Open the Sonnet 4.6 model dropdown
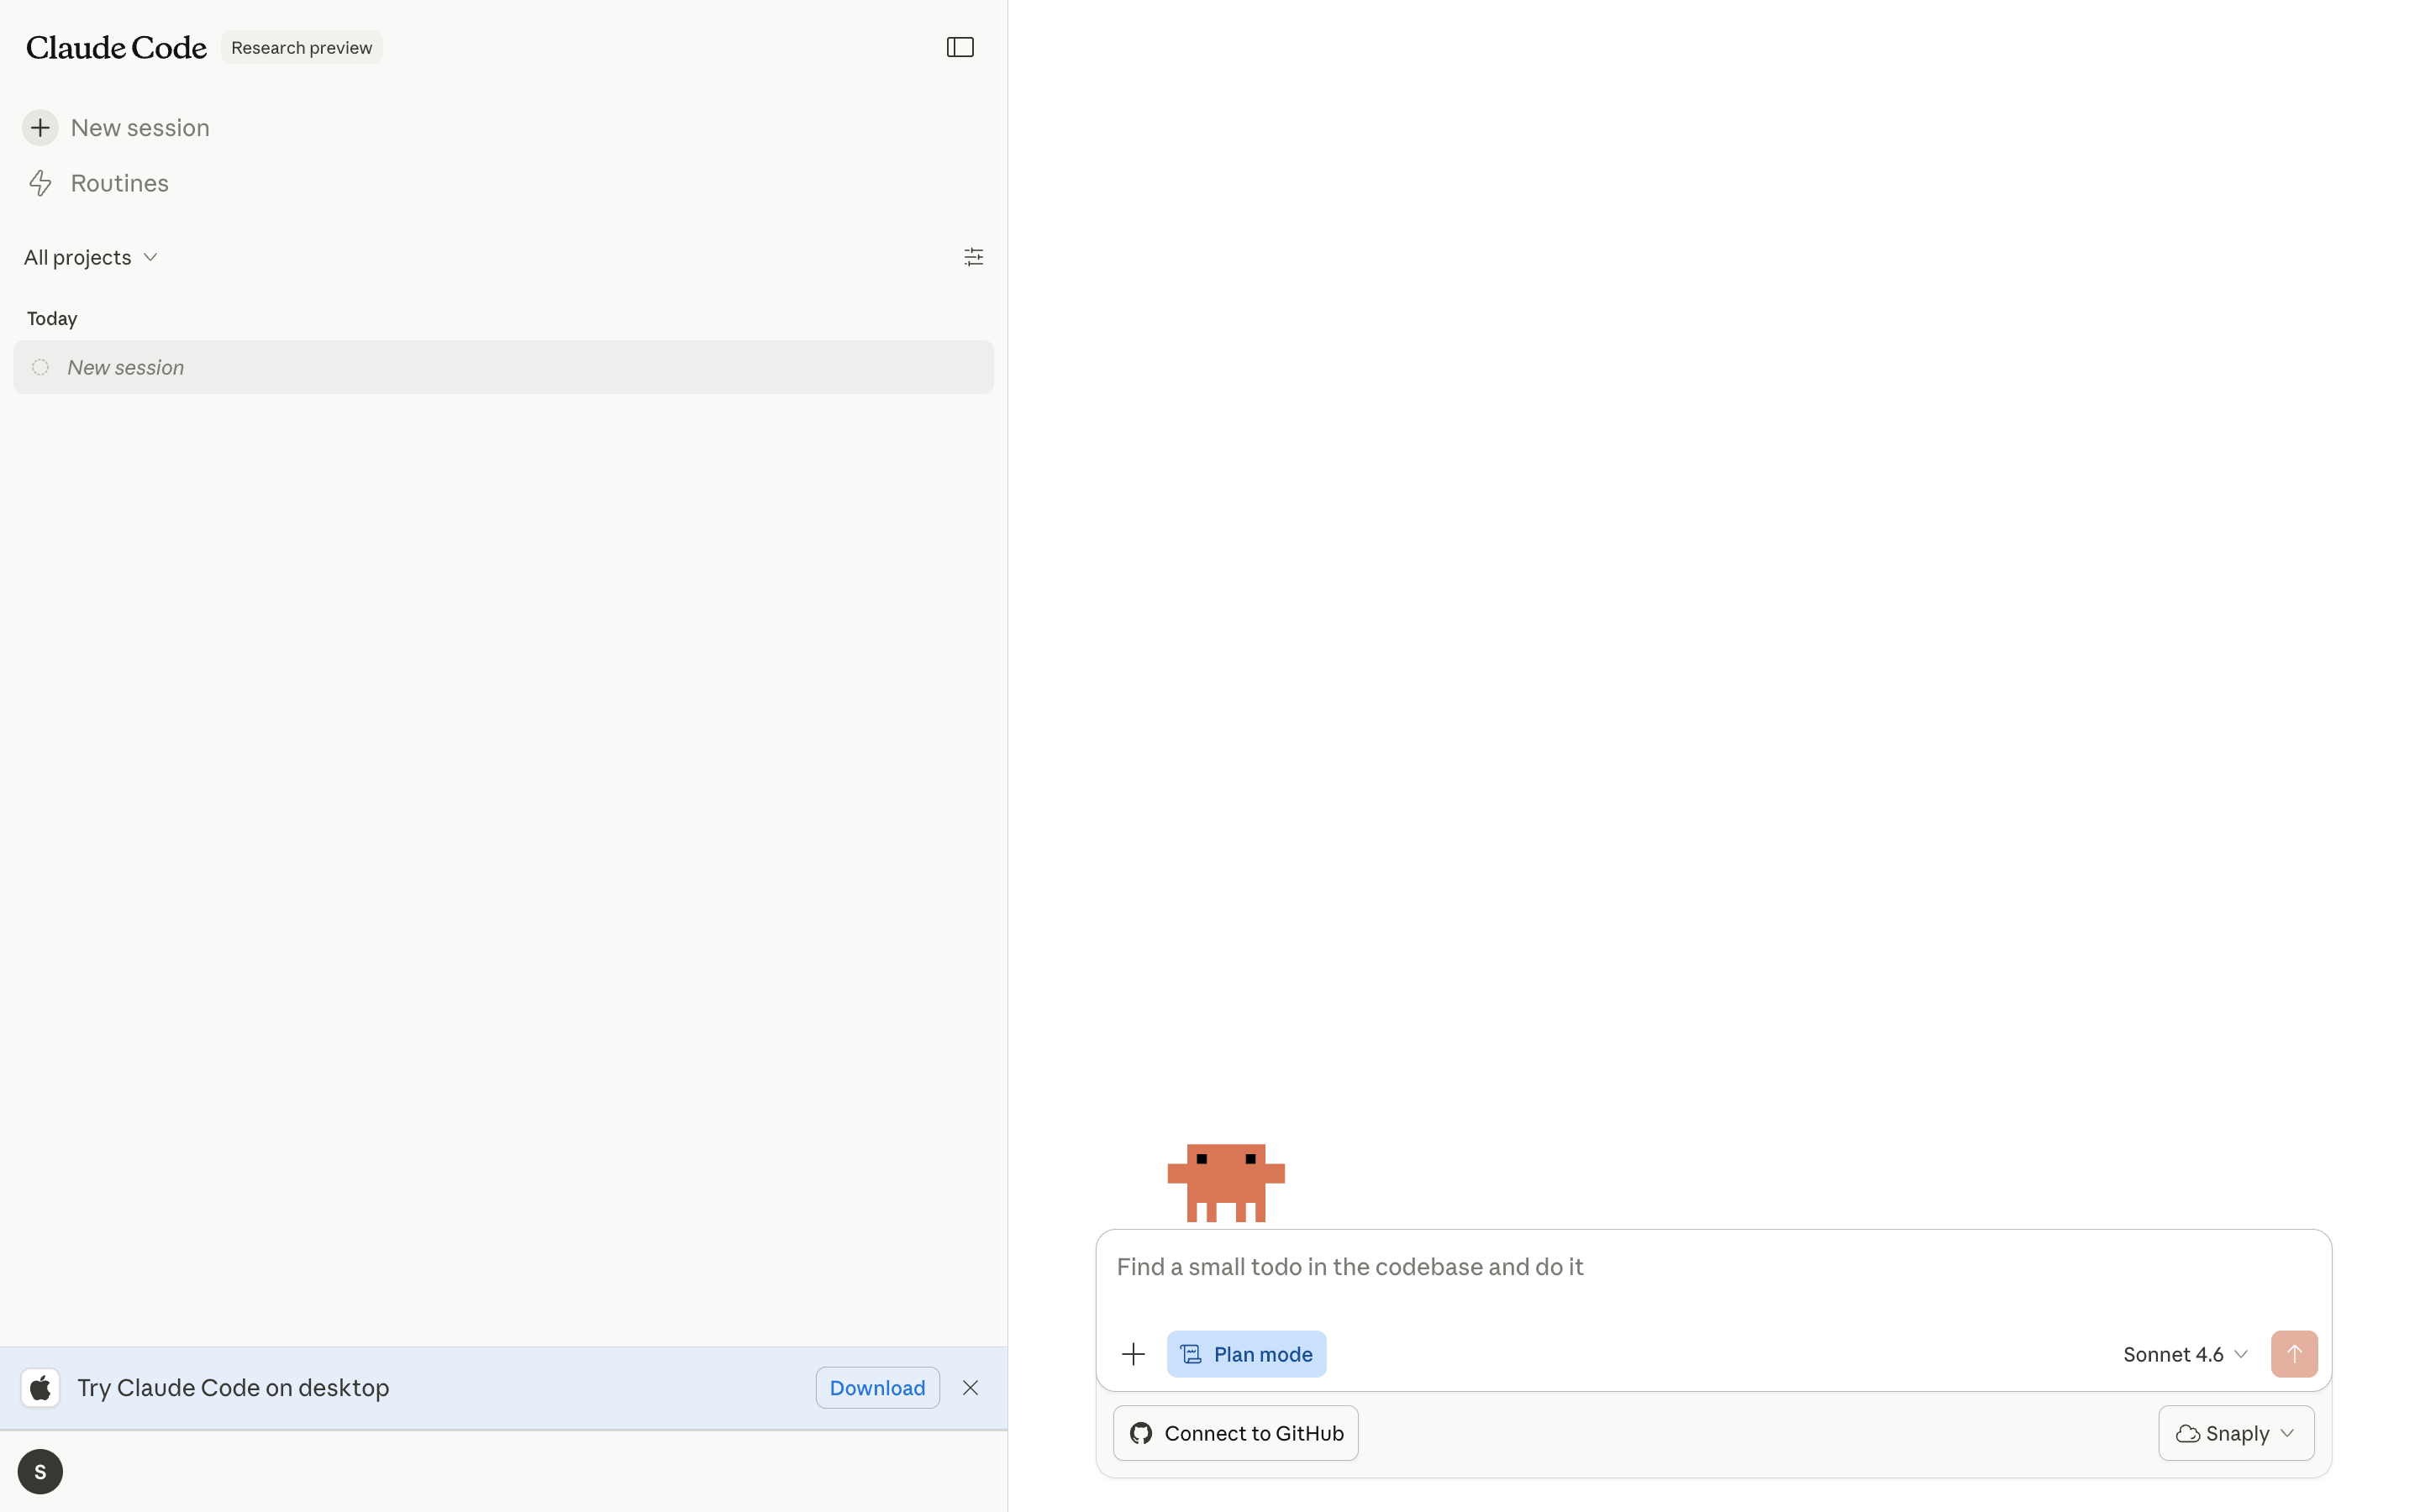This screenshot has height=1512, width=2420. point(2185,1354)
